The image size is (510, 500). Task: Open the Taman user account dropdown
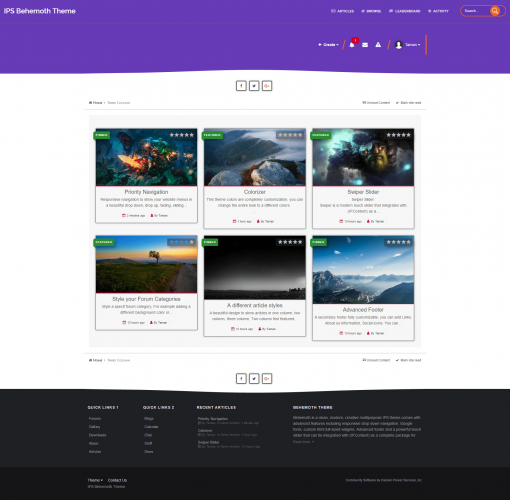point(413,45)
